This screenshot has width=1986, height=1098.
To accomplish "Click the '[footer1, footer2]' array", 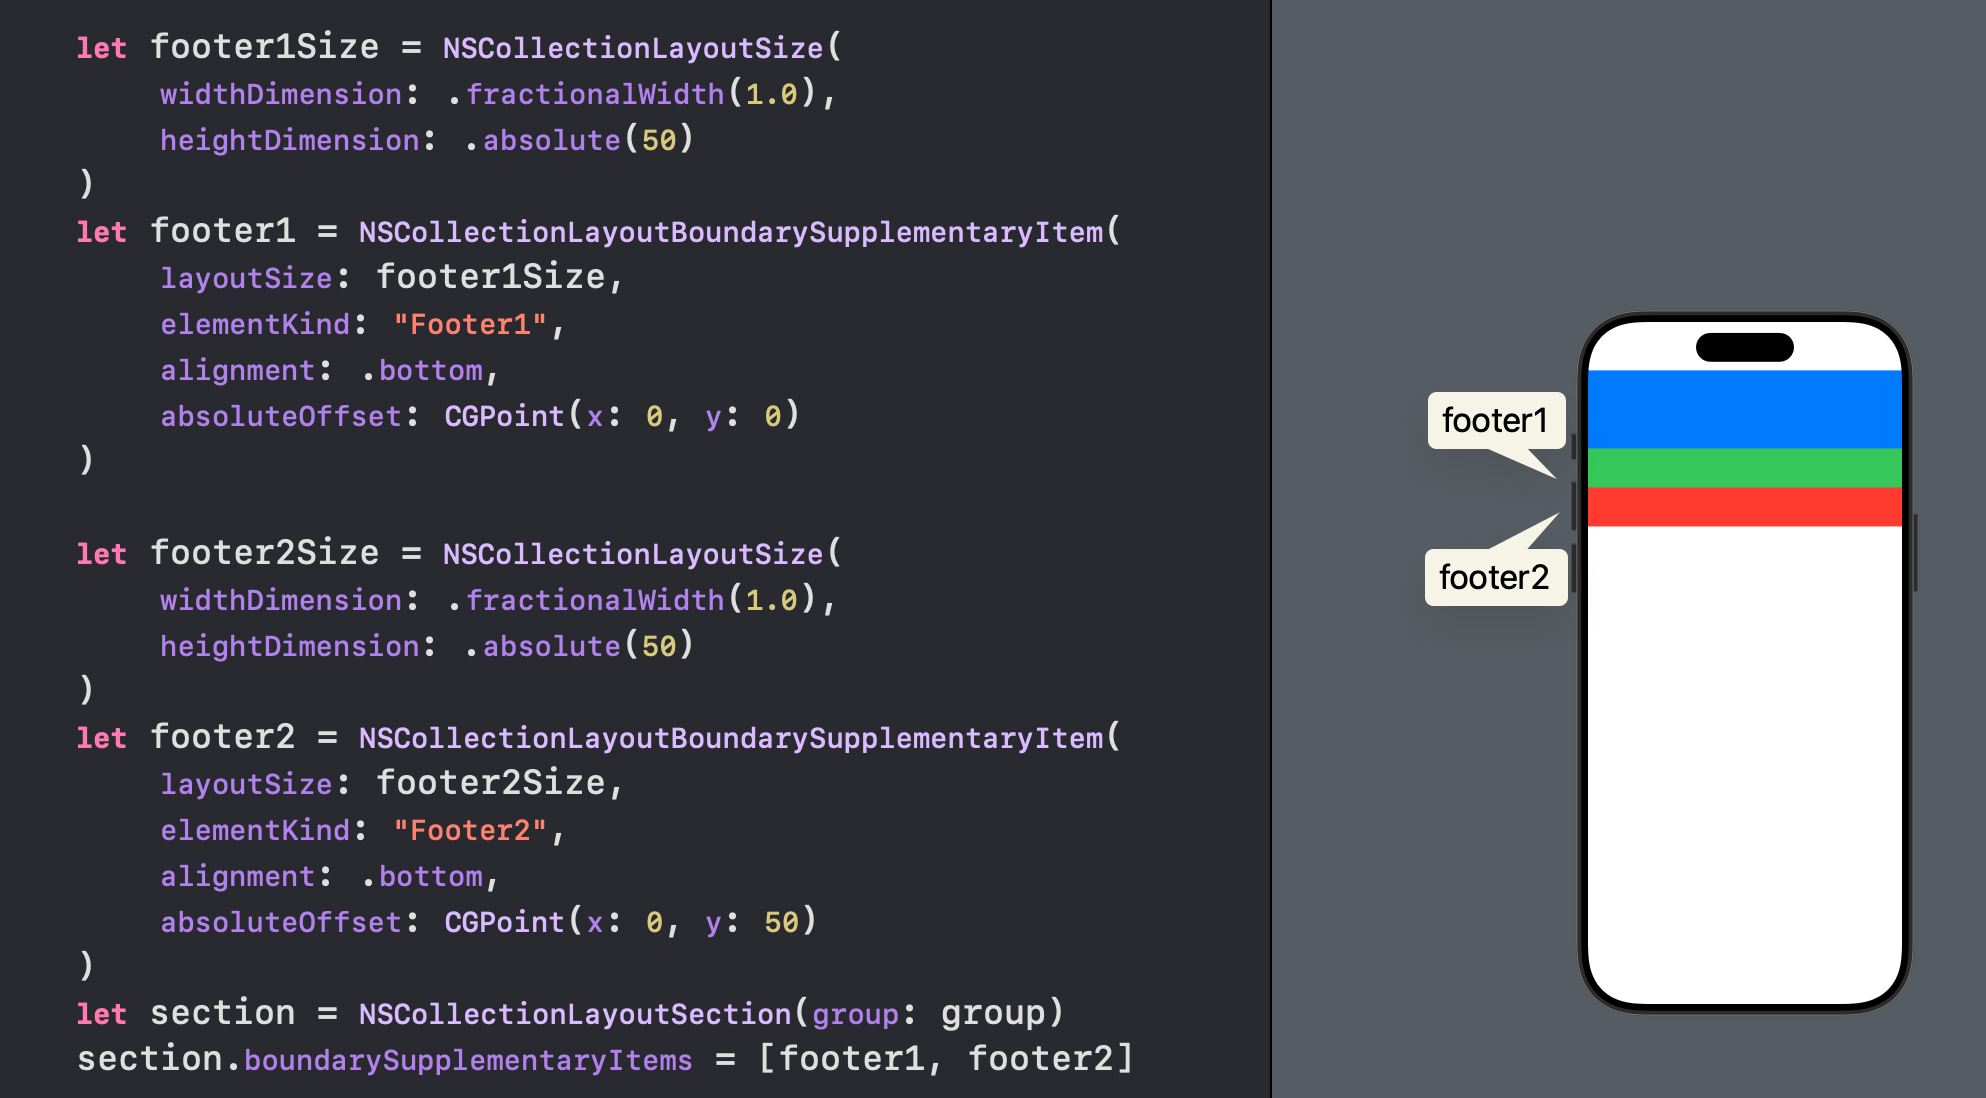I will (x=946, y=1059).
